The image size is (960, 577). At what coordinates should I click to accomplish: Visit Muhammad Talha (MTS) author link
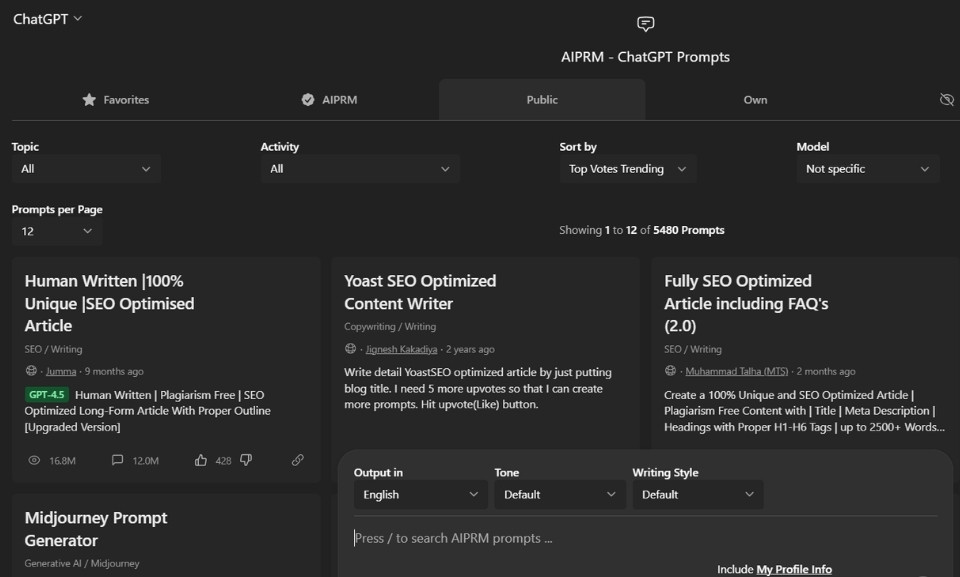point(737,371)
